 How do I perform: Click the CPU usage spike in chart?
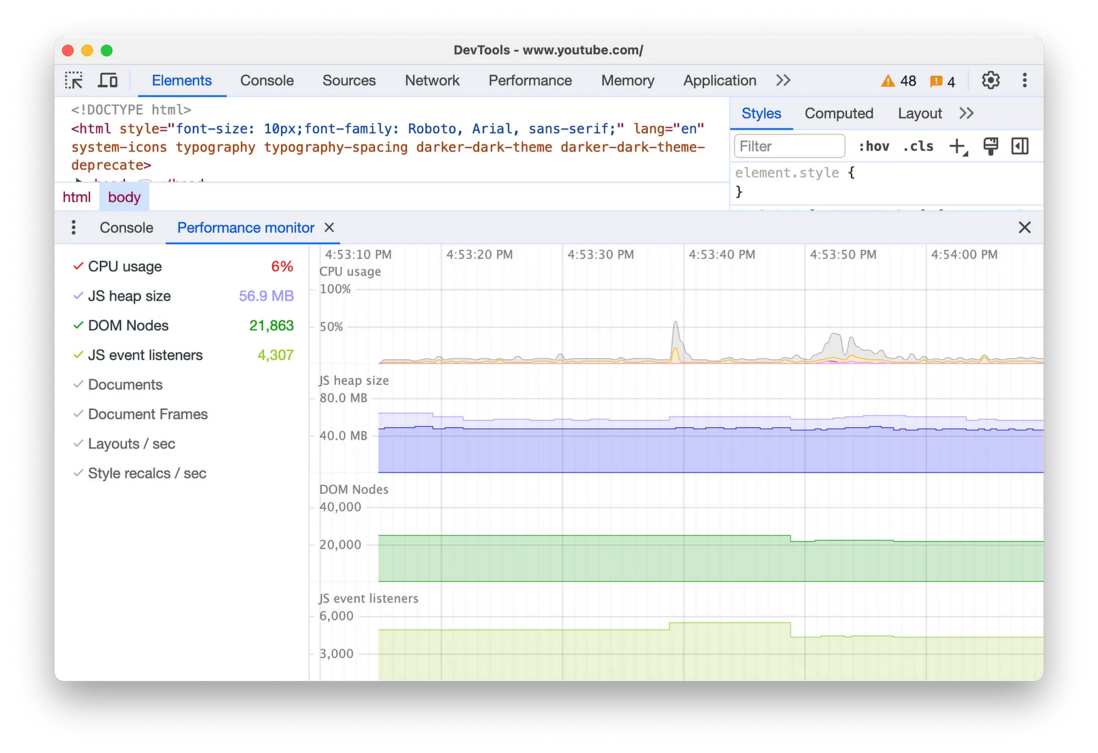(x=676, y=340)
